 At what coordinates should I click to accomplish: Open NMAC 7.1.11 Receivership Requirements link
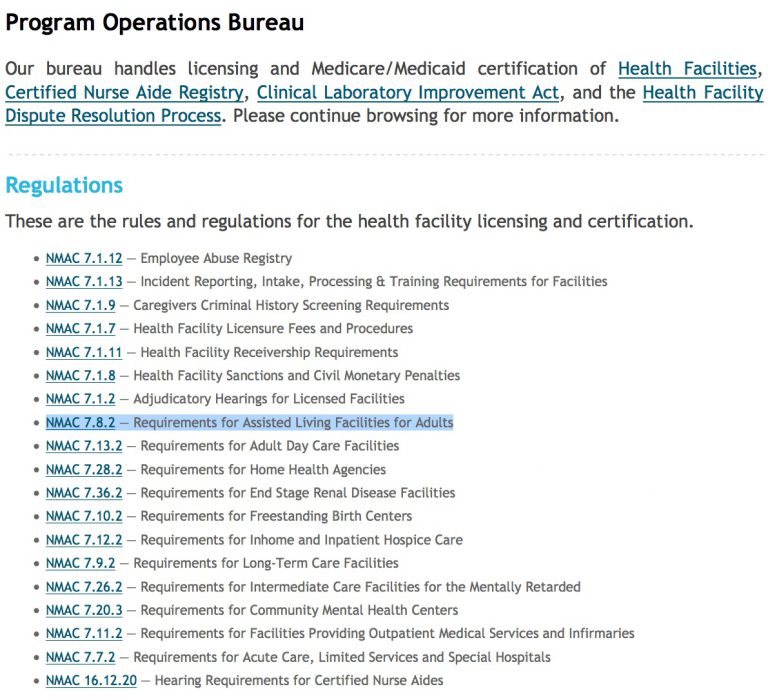(84, 352)
